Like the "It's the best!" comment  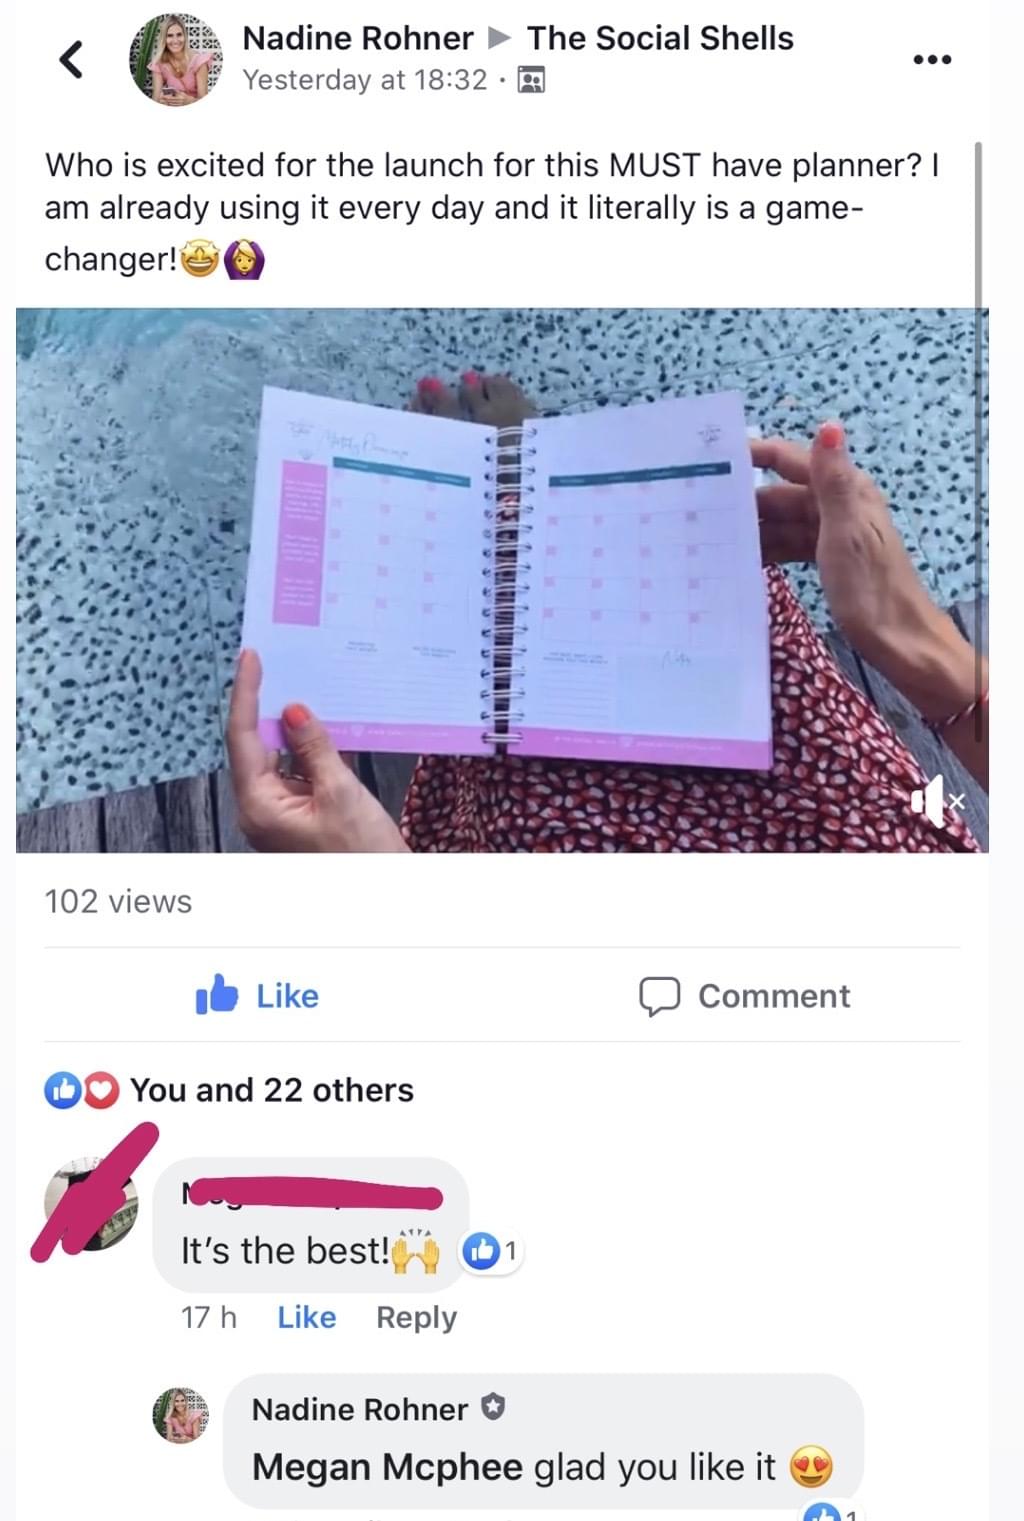tap(306, 1317)
